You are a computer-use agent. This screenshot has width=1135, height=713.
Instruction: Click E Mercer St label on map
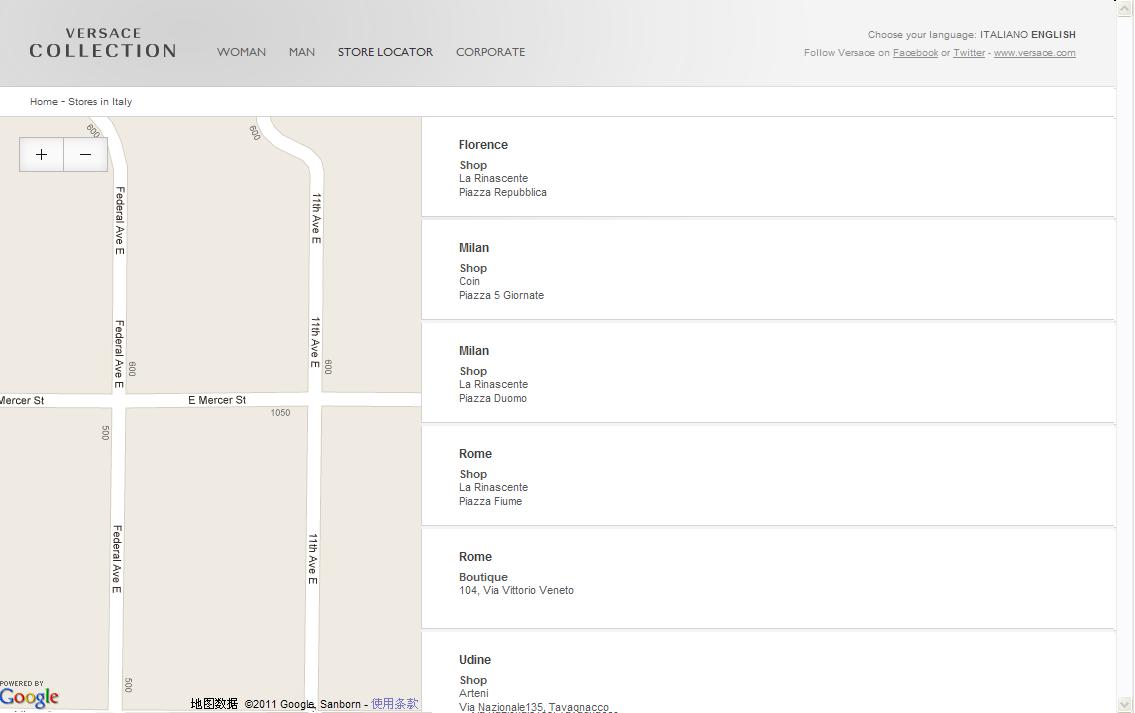pos(217,400)
